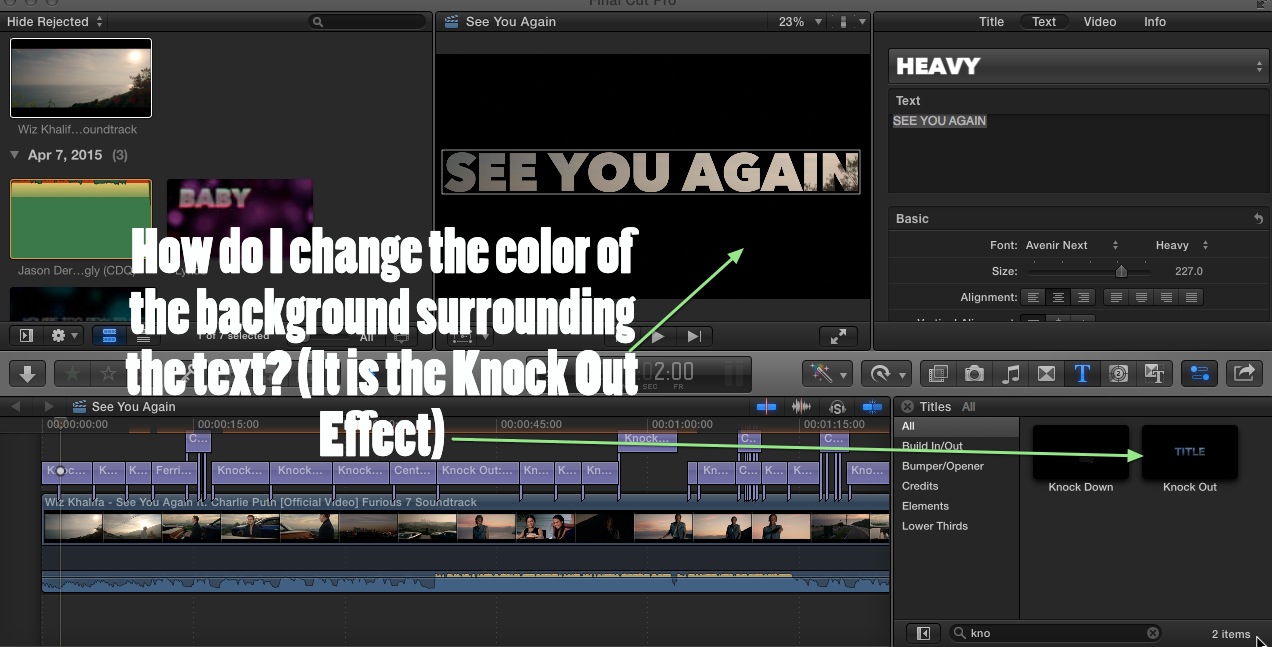Play the viewer in full screen
Screen dimensions: 1272x647
pyautogui.click(x=838, y=337)
